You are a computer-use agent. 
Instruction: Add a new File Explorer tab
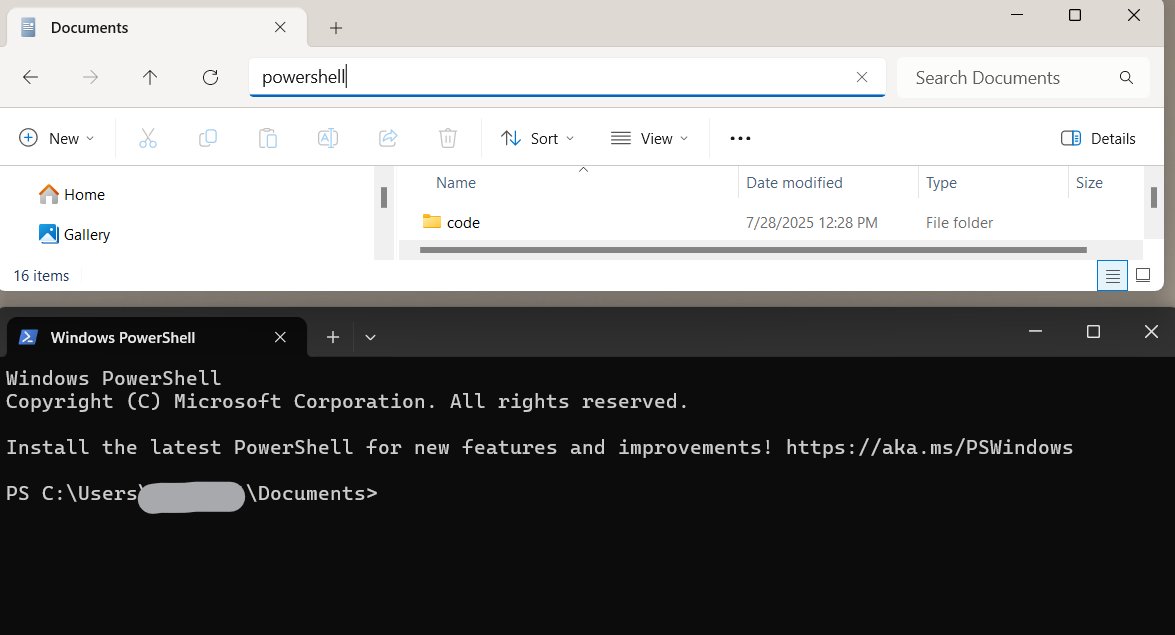[x=336, y=28]
